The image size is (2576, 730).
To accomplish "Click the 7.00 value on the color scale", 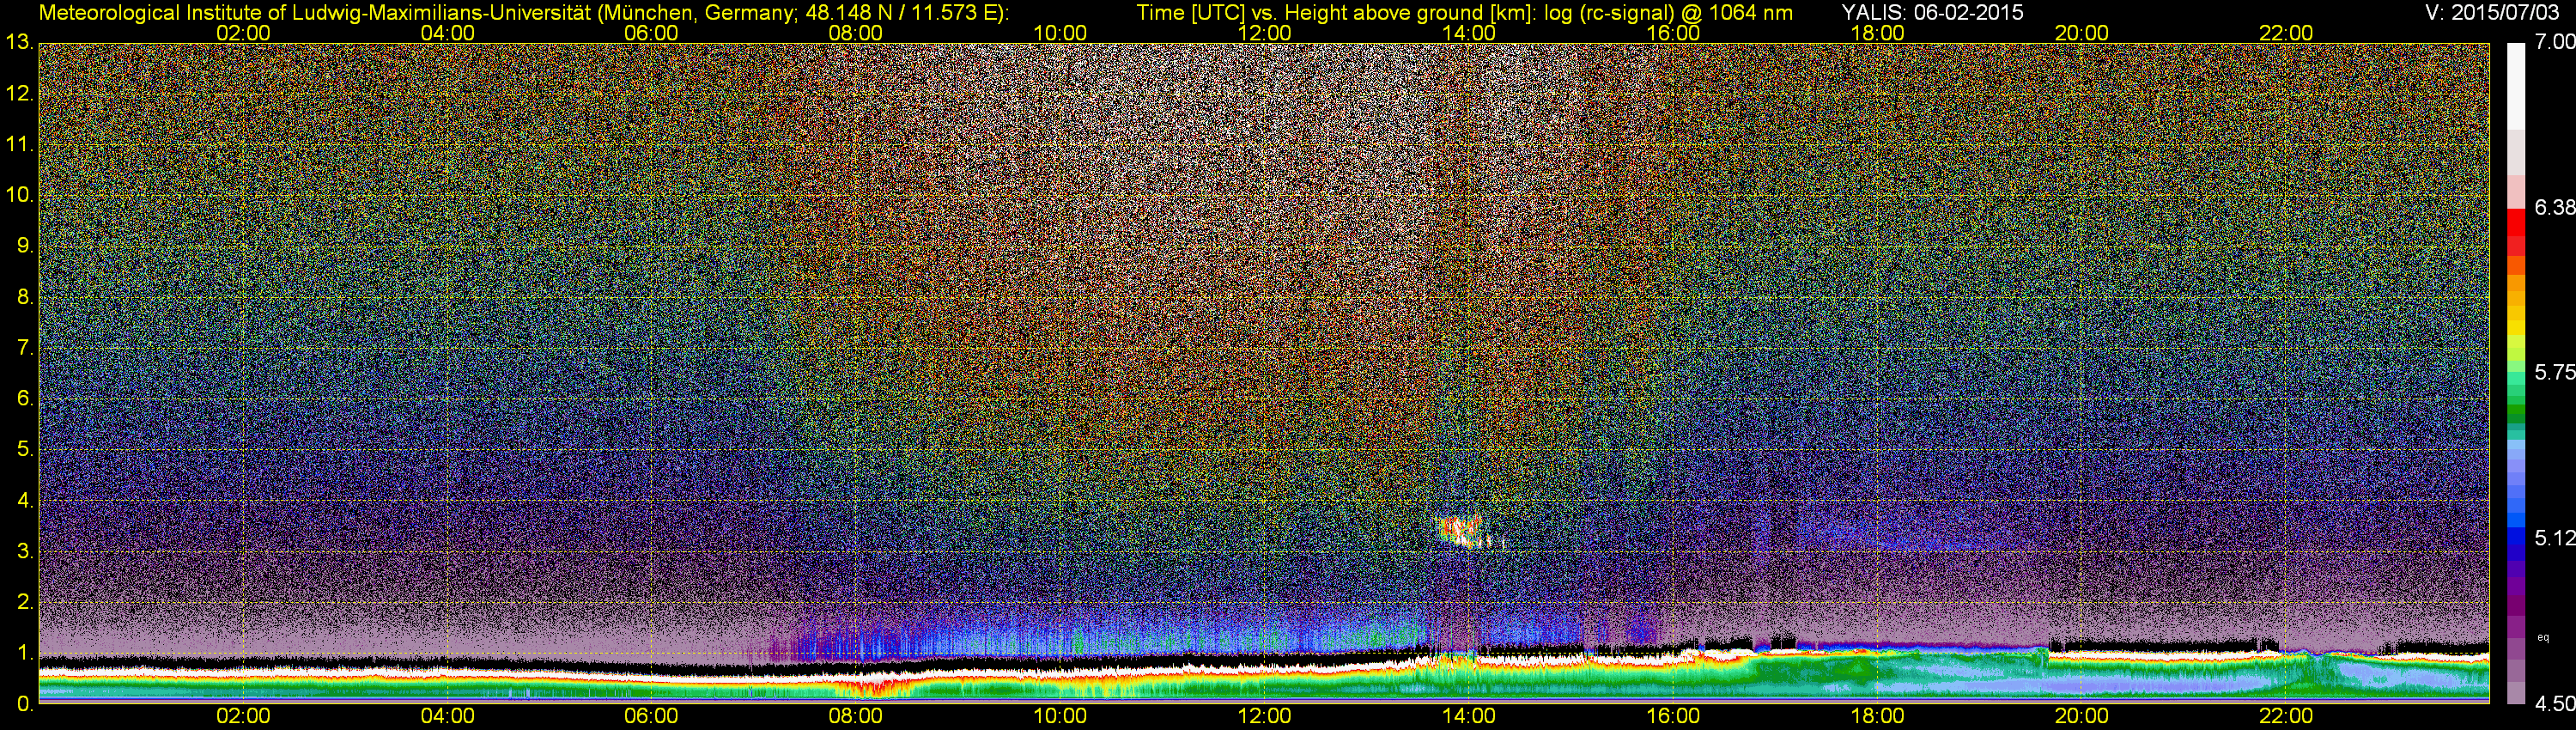I will click(2555, 42).
